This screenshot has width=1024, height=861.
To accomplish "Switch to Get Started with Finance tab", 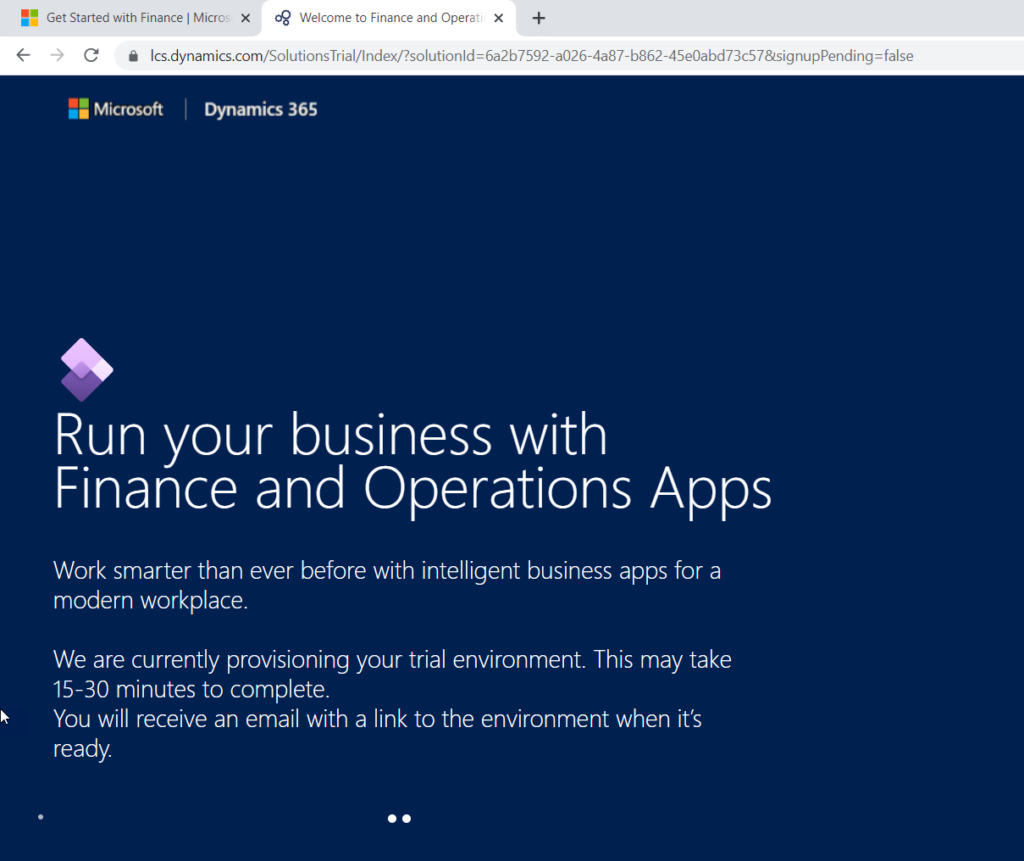I will point(131,18).
